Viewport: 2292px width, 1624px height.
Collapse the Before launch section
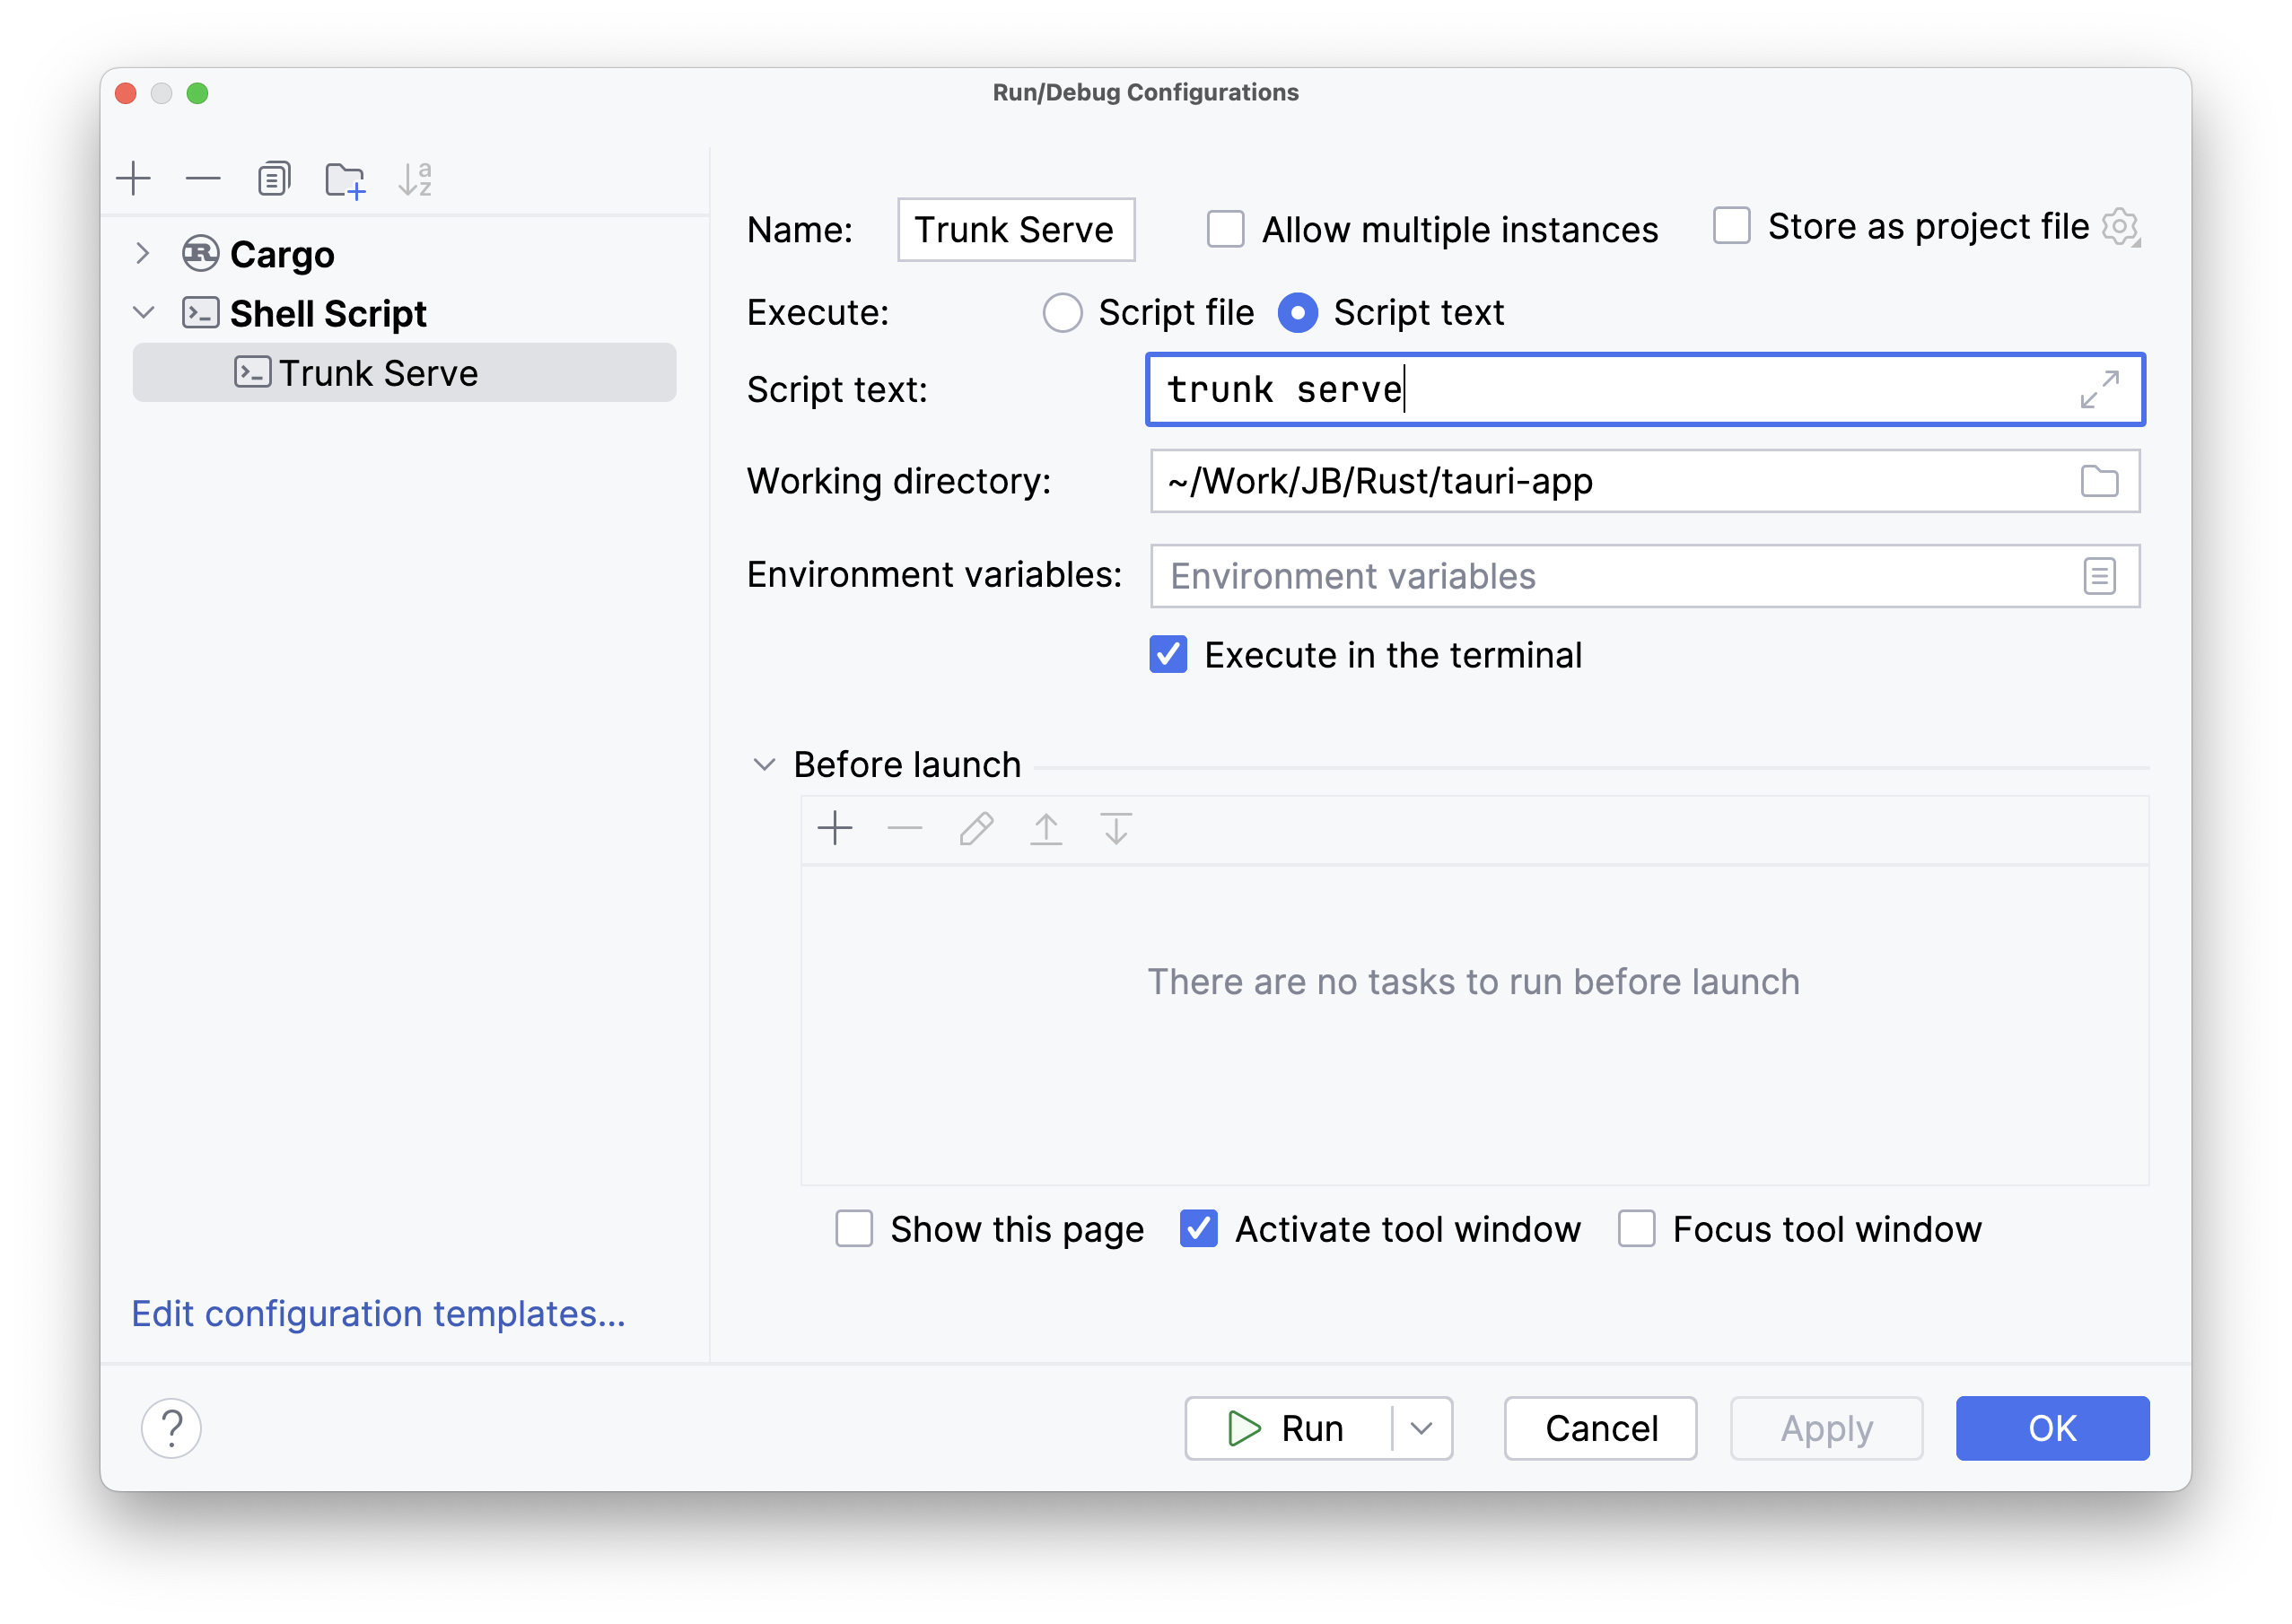(x=764, y=765)
